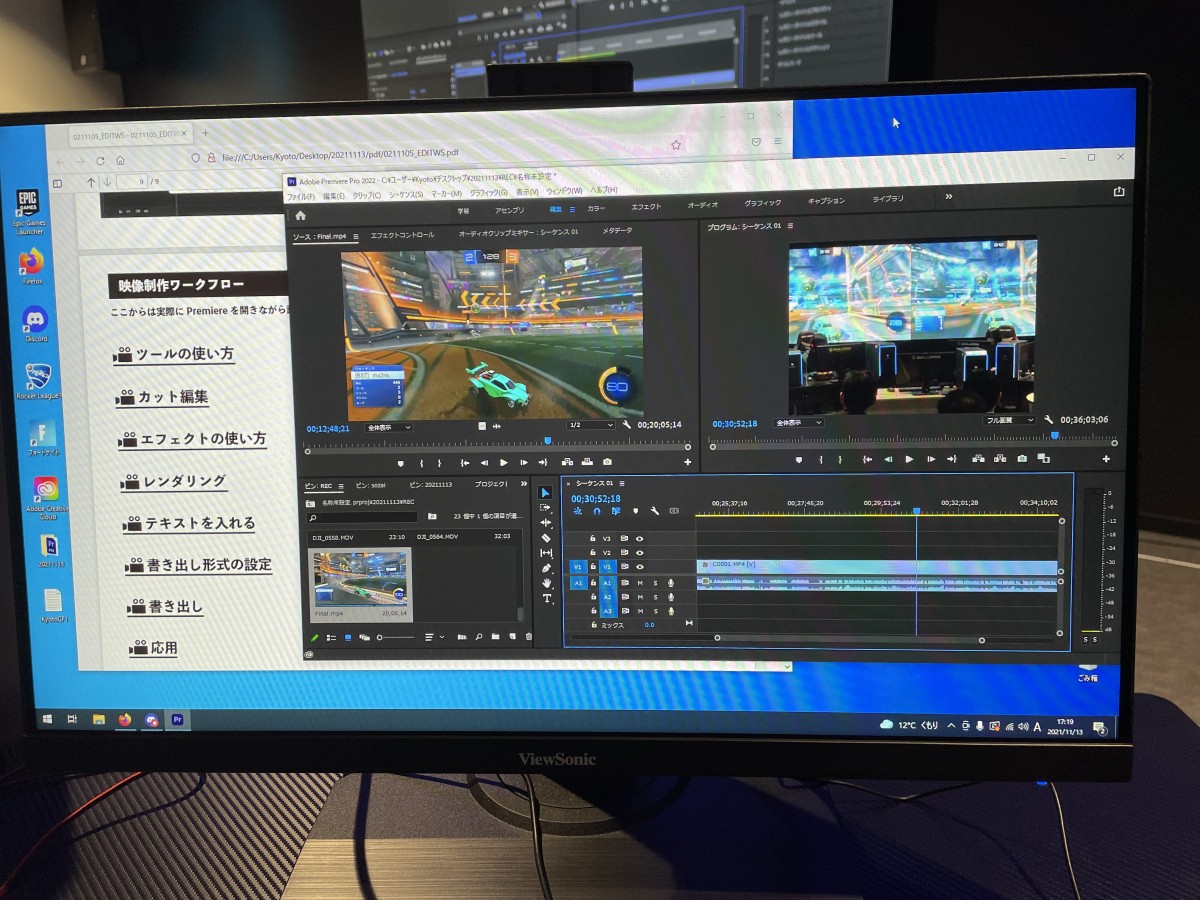
Task: Toggle the Snap magnet icon in timeline
Action: (597, 511)
